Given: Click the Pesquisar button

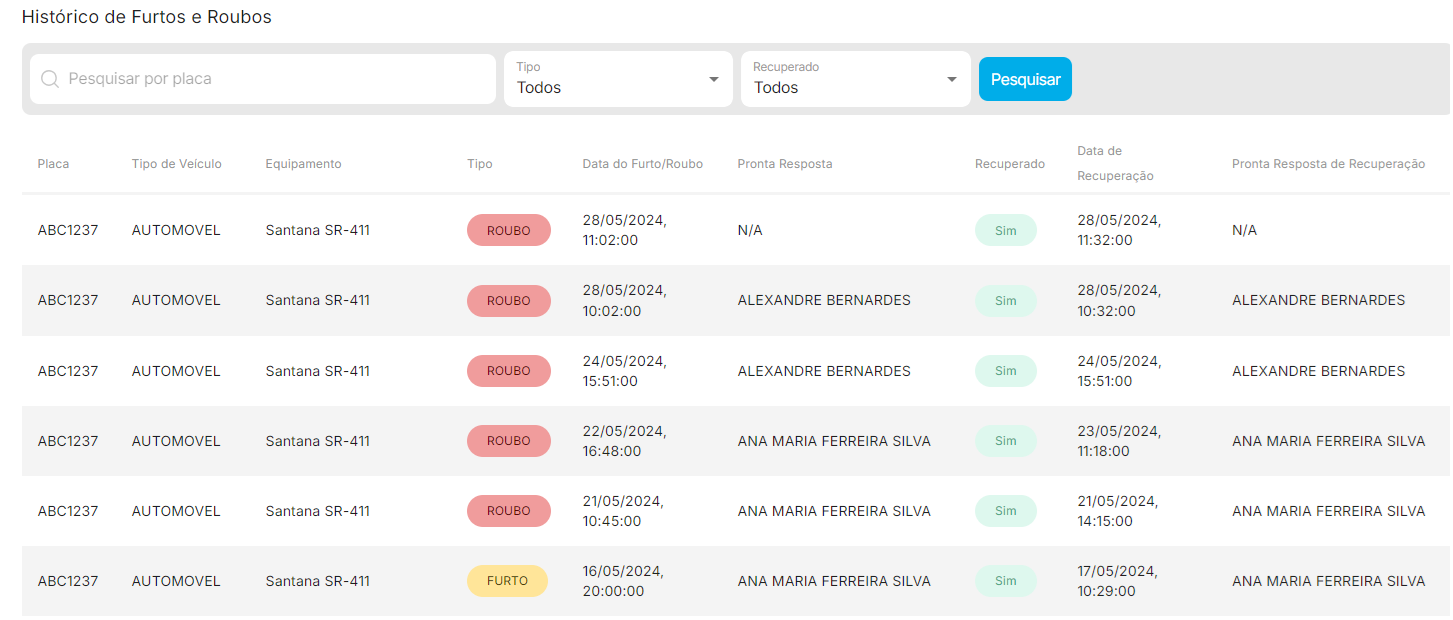Looking at the screenshot, I should pyautogui.click(x=1025, y=79).
